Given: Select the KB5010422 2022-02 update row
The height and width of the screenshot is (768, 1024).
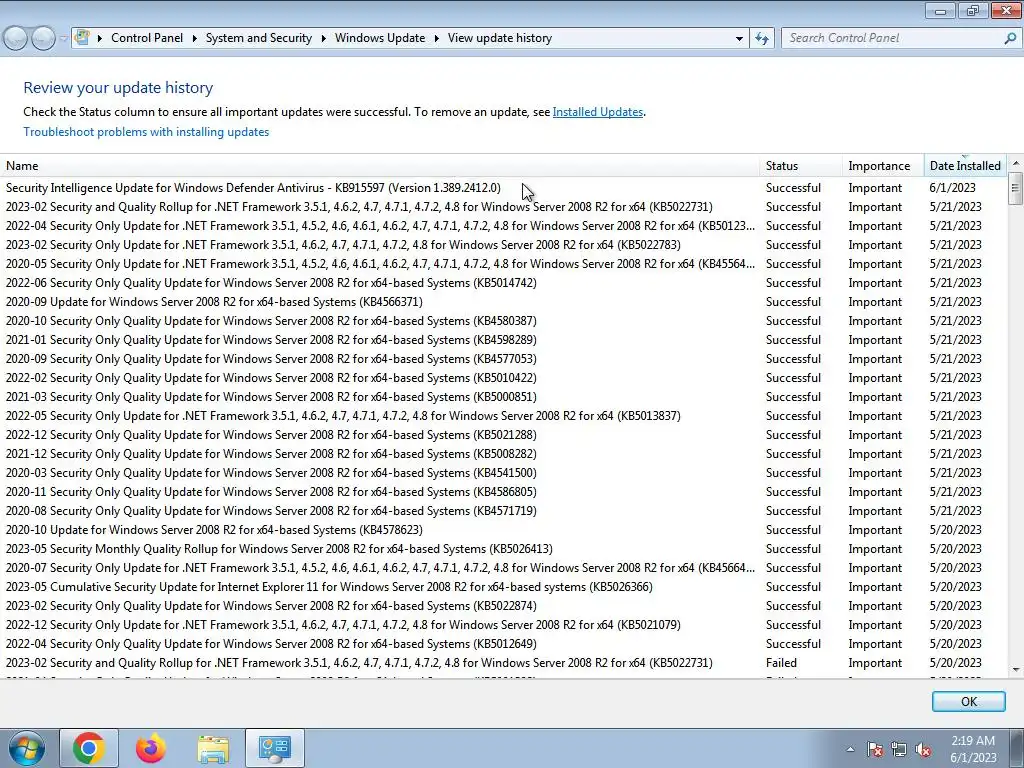Looking at the screenshot, I should click(x=503, y=377).
